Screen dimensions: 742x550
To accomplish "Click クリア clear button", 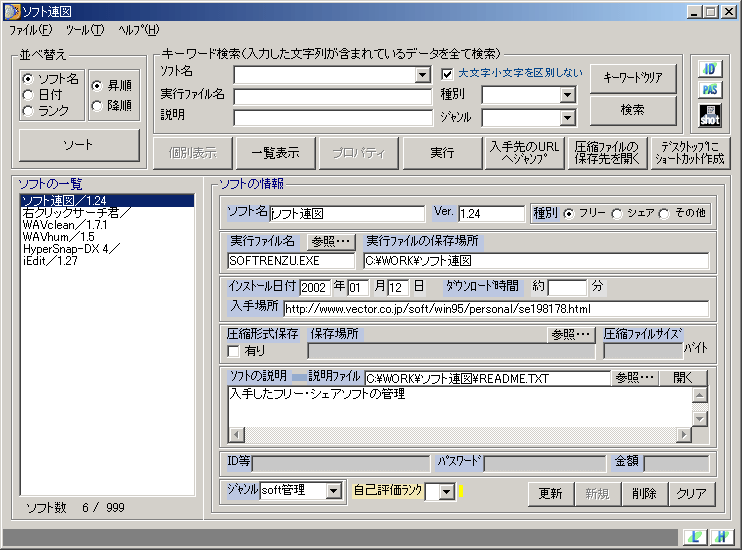I will pos(691,494).
